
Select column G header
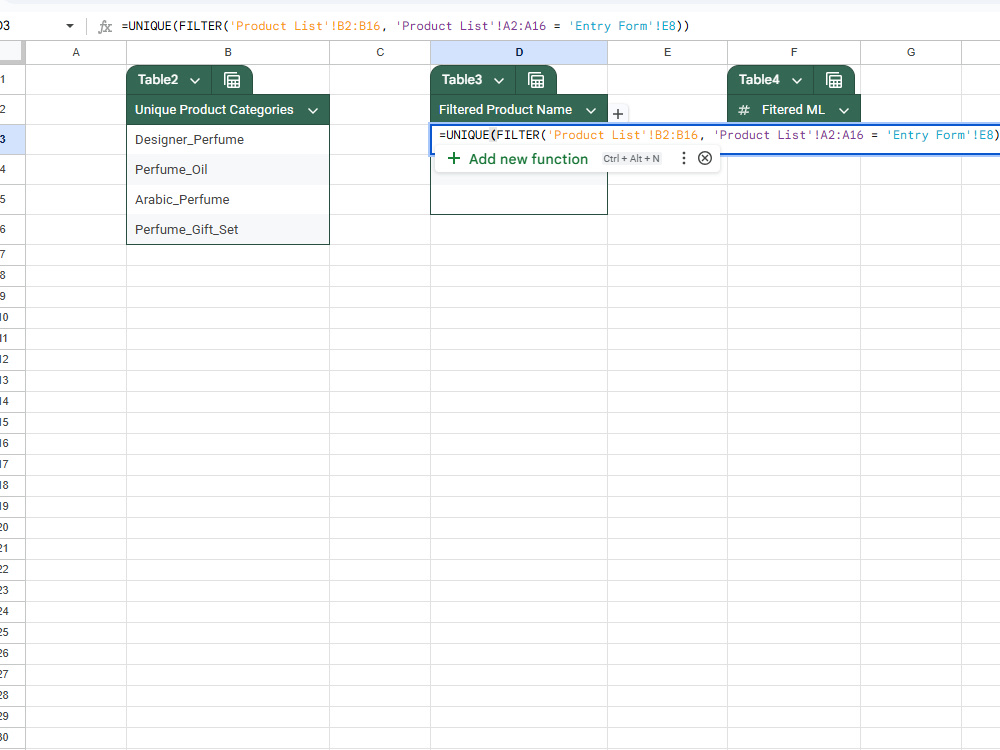pos(911,52)
